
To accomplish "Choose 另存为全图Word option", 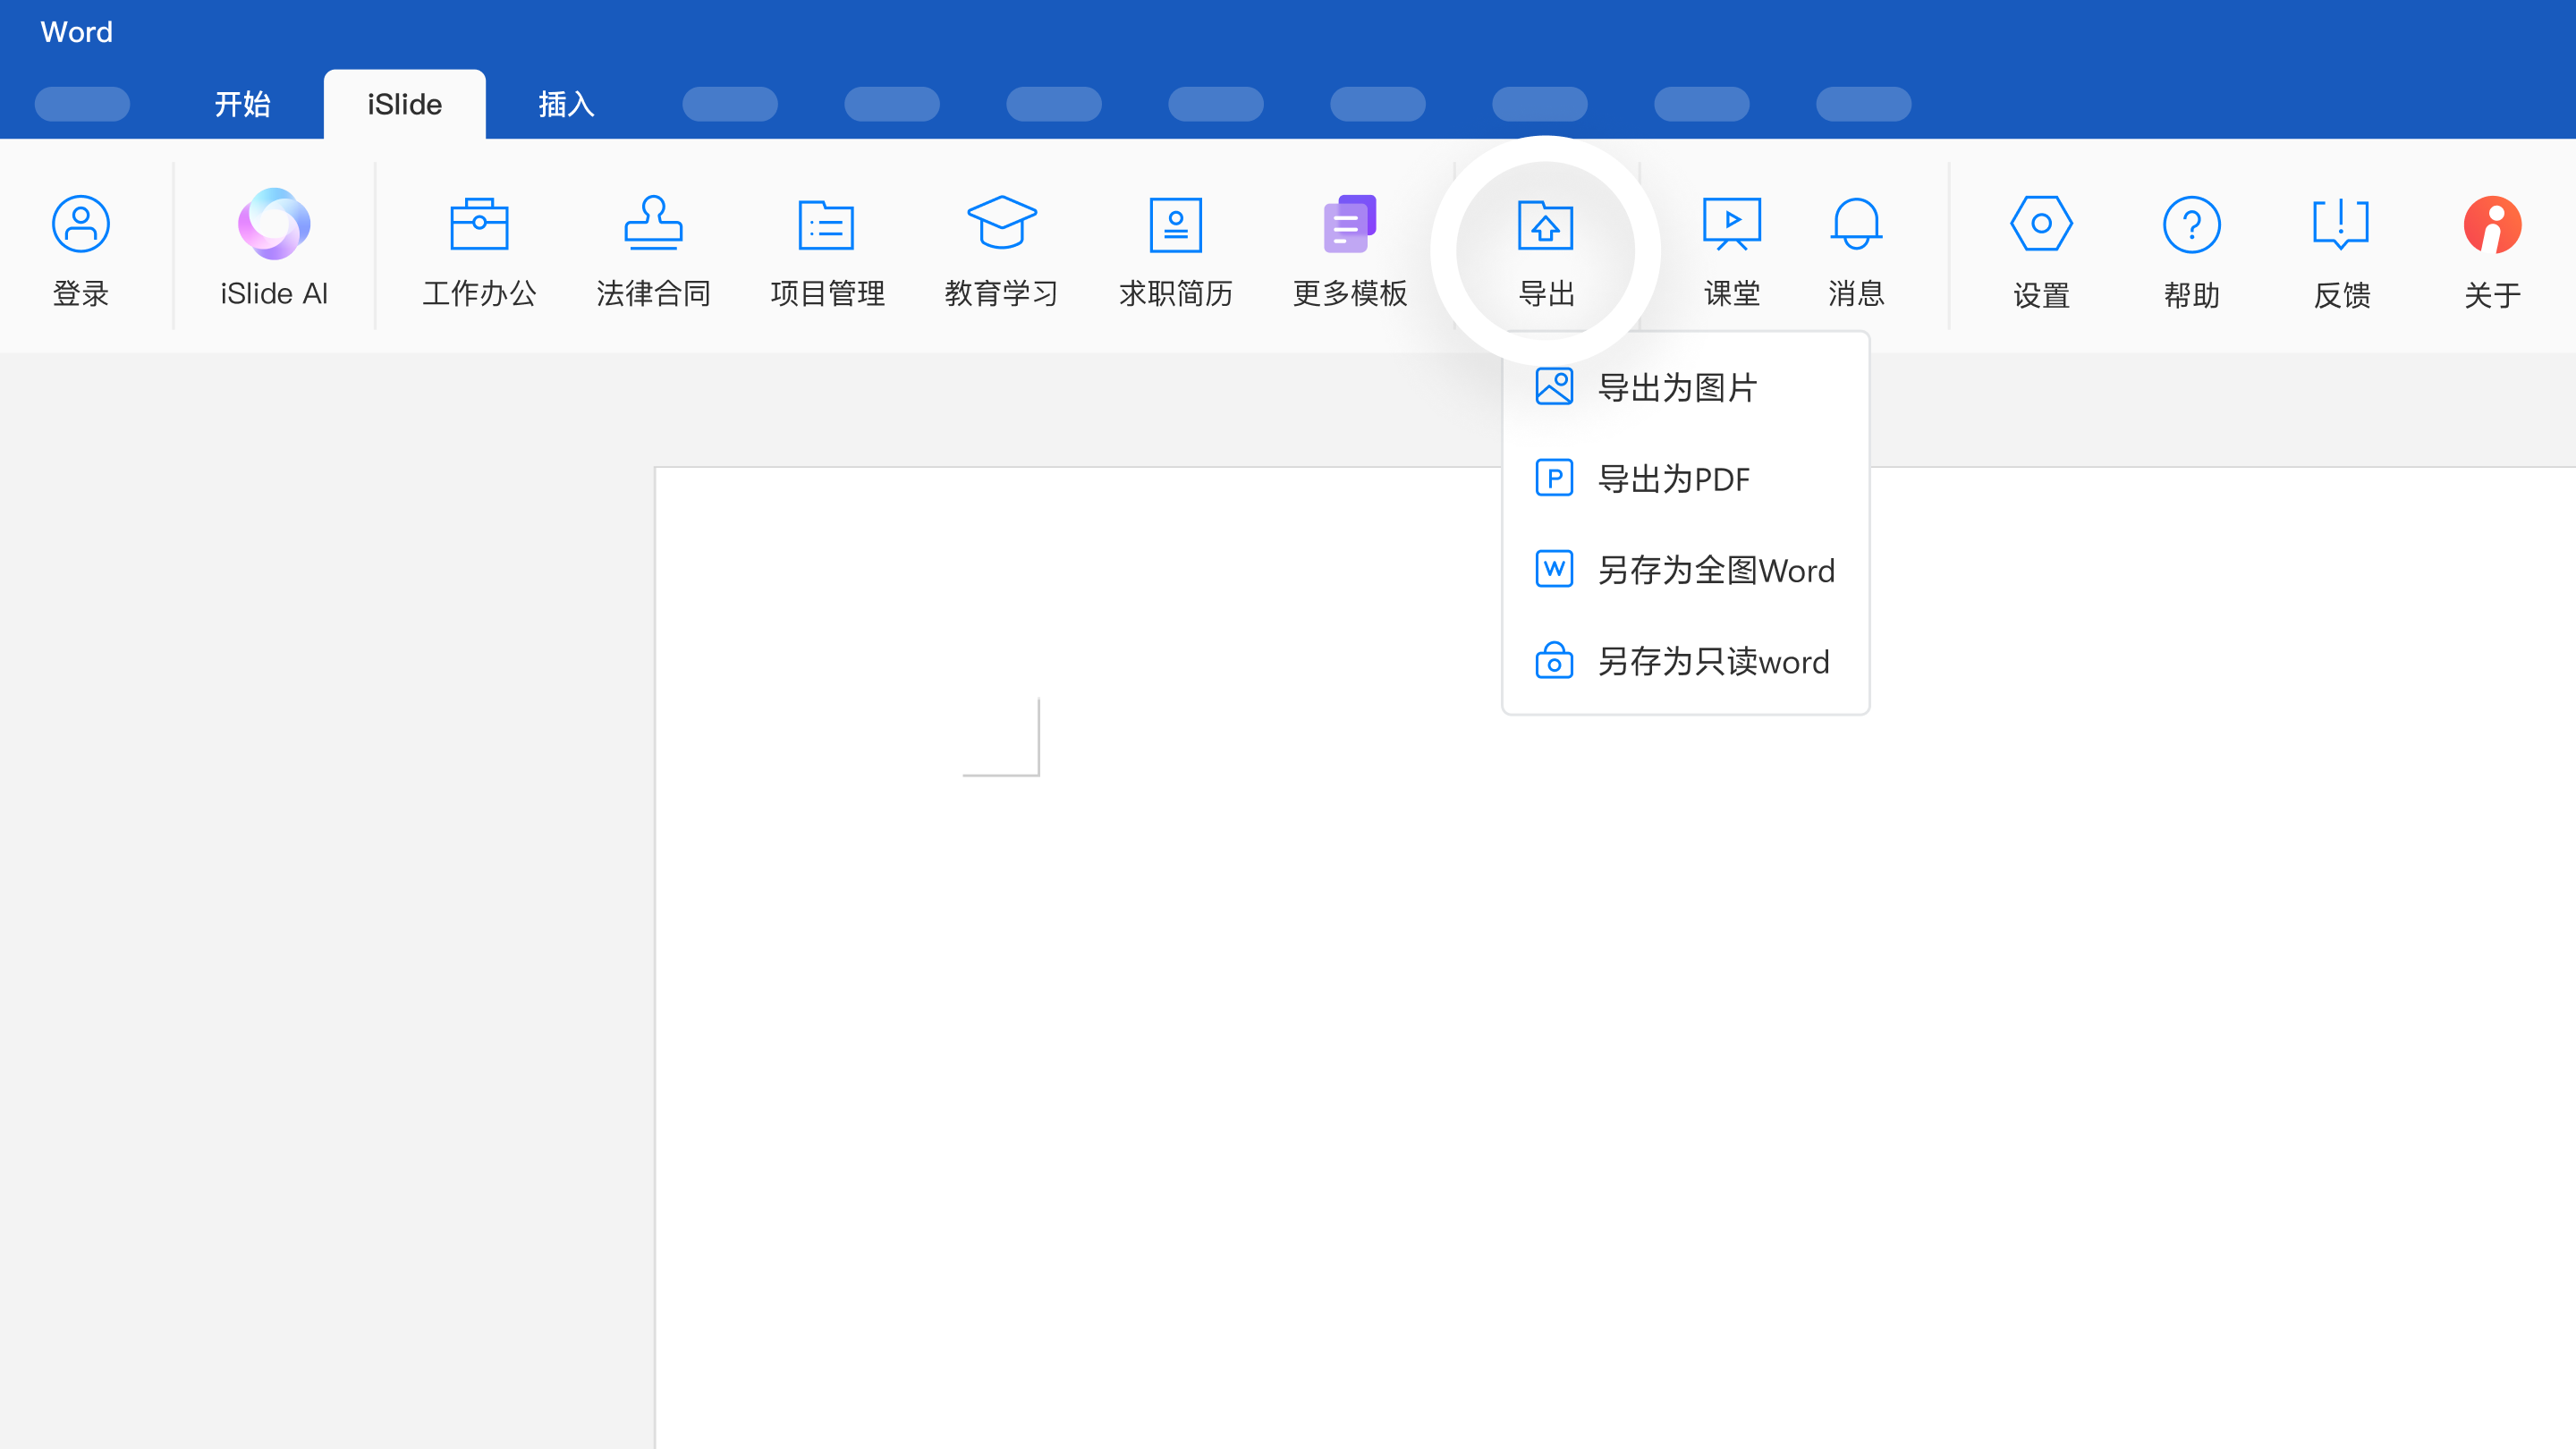I will pyautogui.click(x=1686, y=570).
